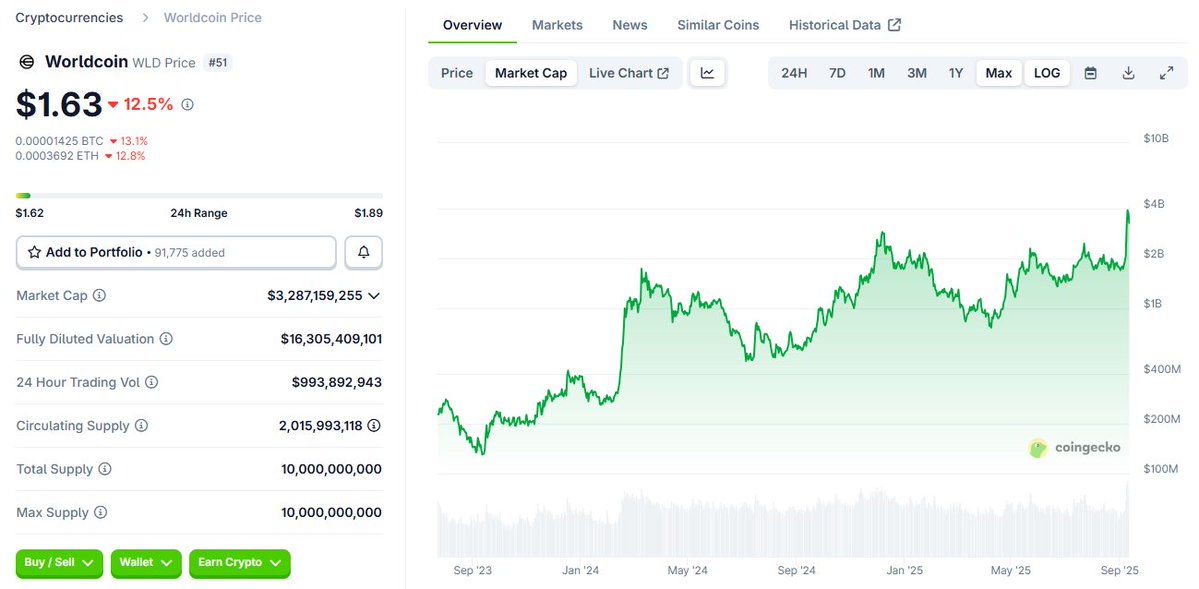The width and height of the screenshot is (1199, 589).
Task: Open the Live Chart link
Action: [x=629, y=73]
